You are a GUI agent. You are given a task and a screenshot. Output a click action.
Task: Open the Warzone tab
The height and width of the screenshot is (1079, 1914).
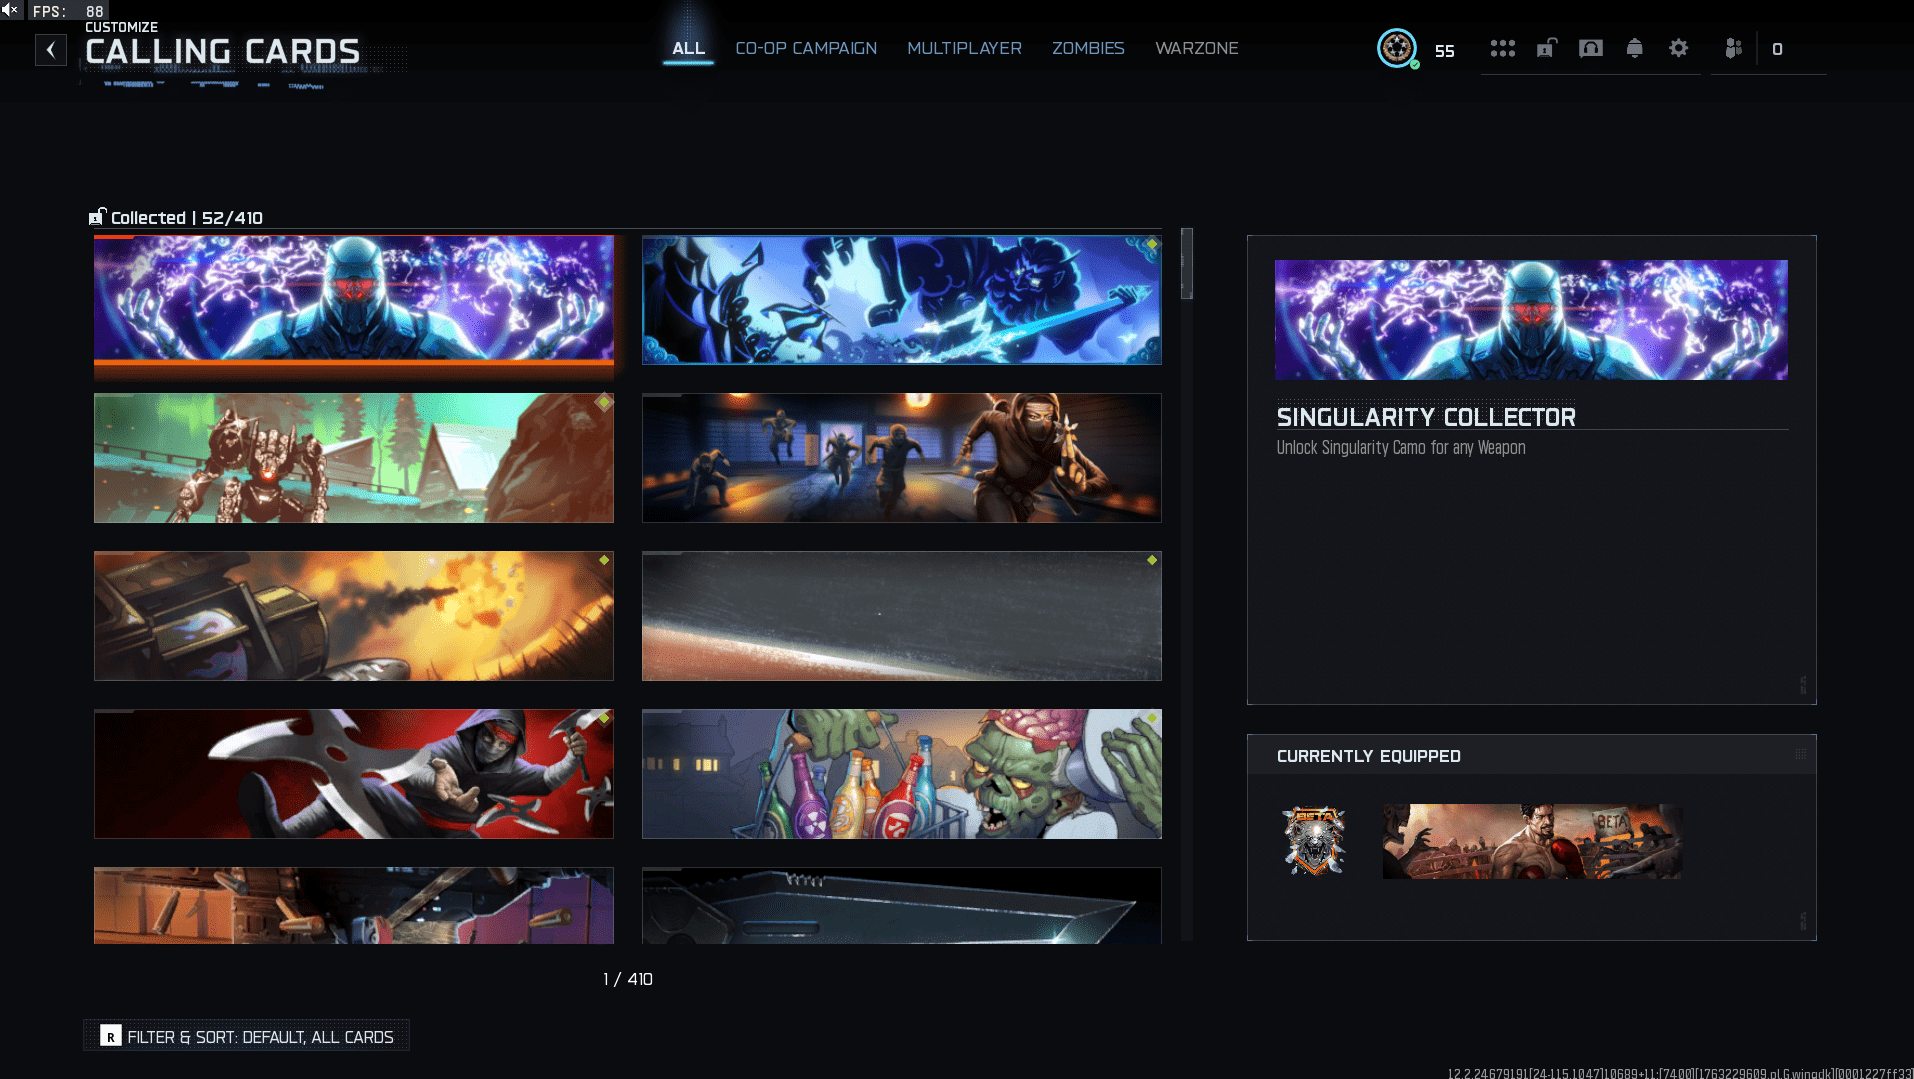click(x=1196, y=48)
